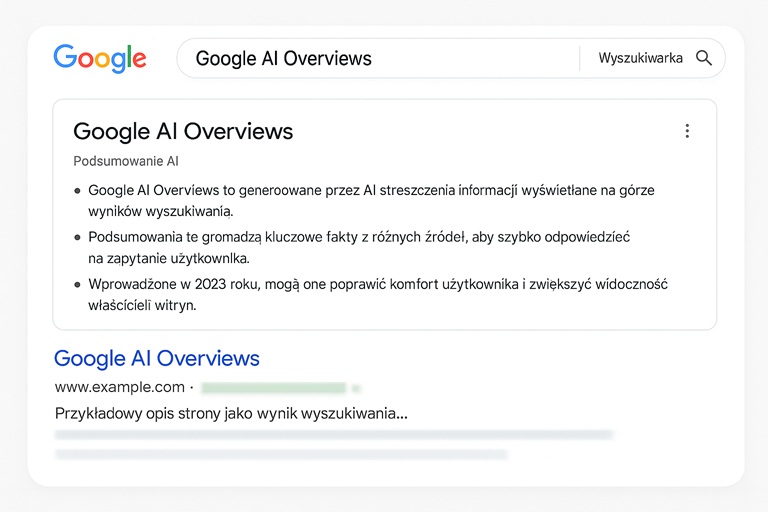Open the three-dot menu of AI overview
Screen dimensions: 768x512
click(x=687, y=131)
